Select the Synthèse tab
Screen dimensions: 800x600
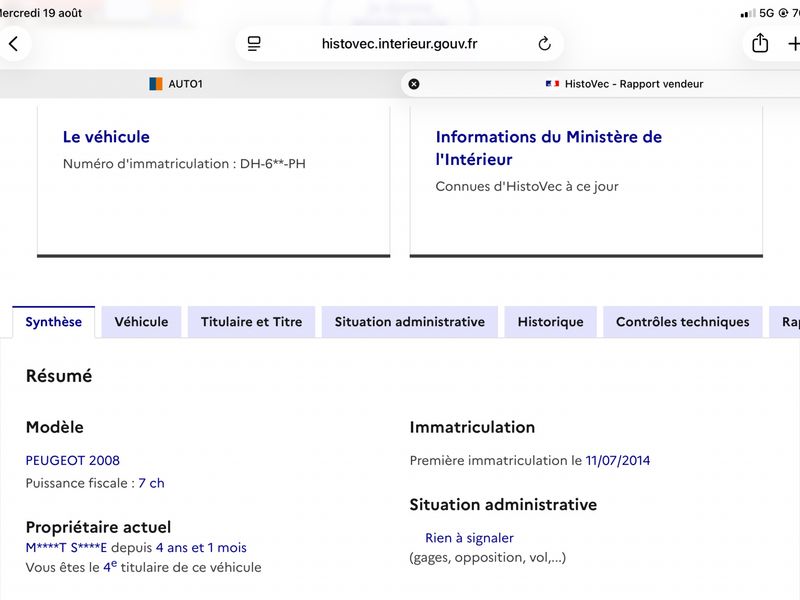[54, 322]
